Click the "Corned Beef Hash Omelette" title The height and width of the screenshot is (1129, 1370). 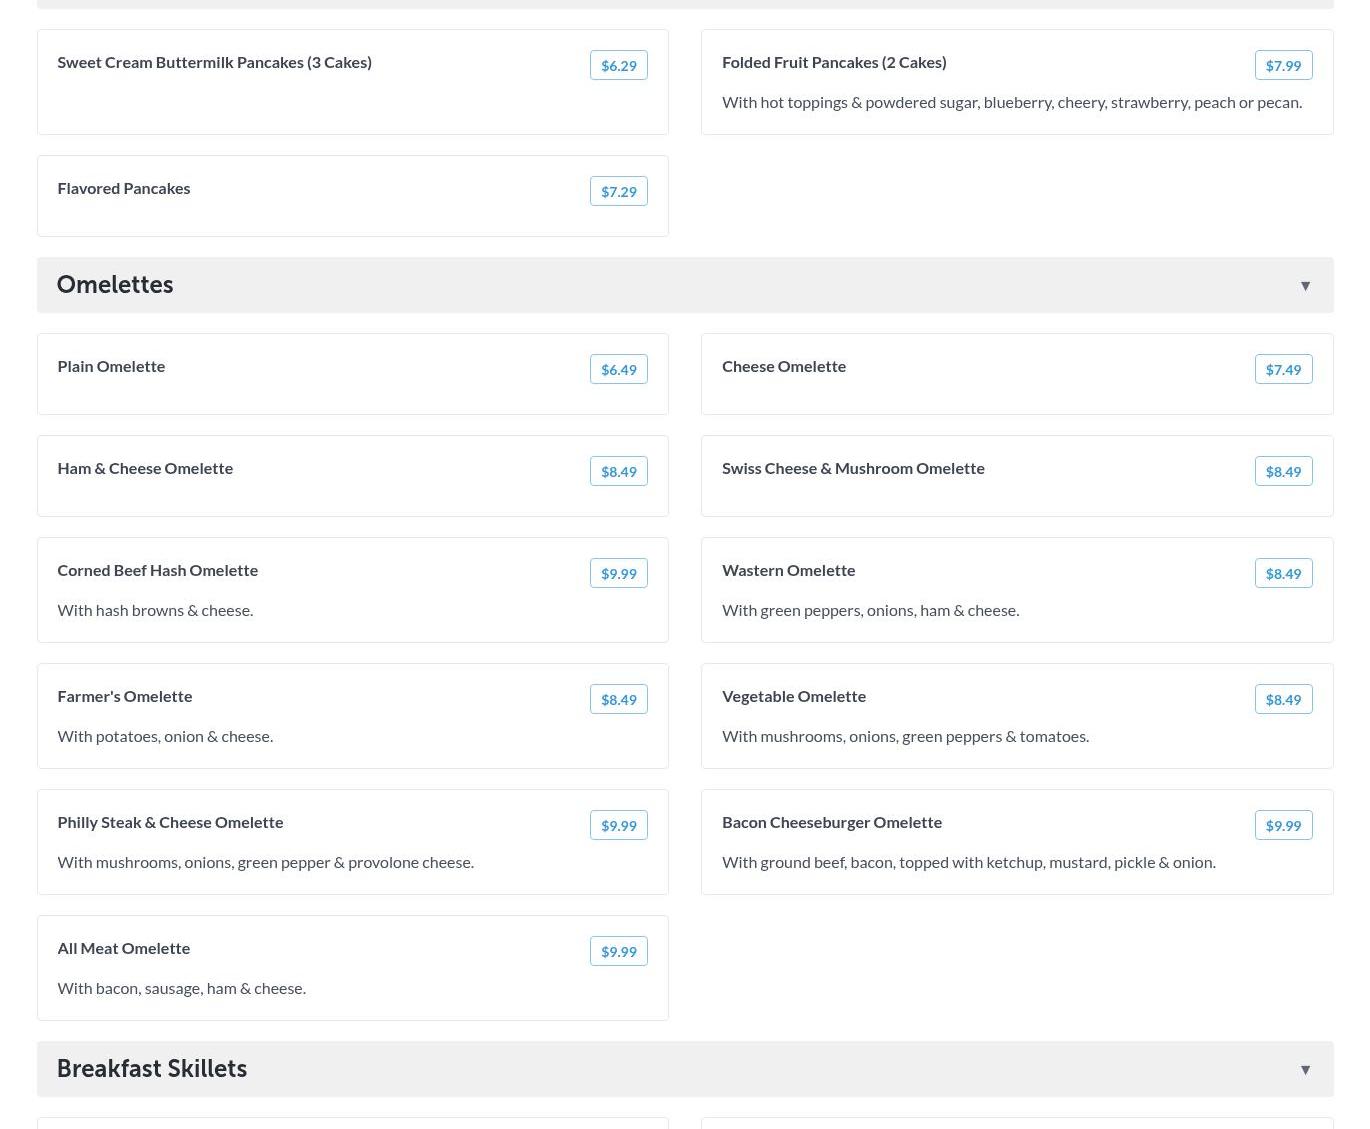coord(157,570)
